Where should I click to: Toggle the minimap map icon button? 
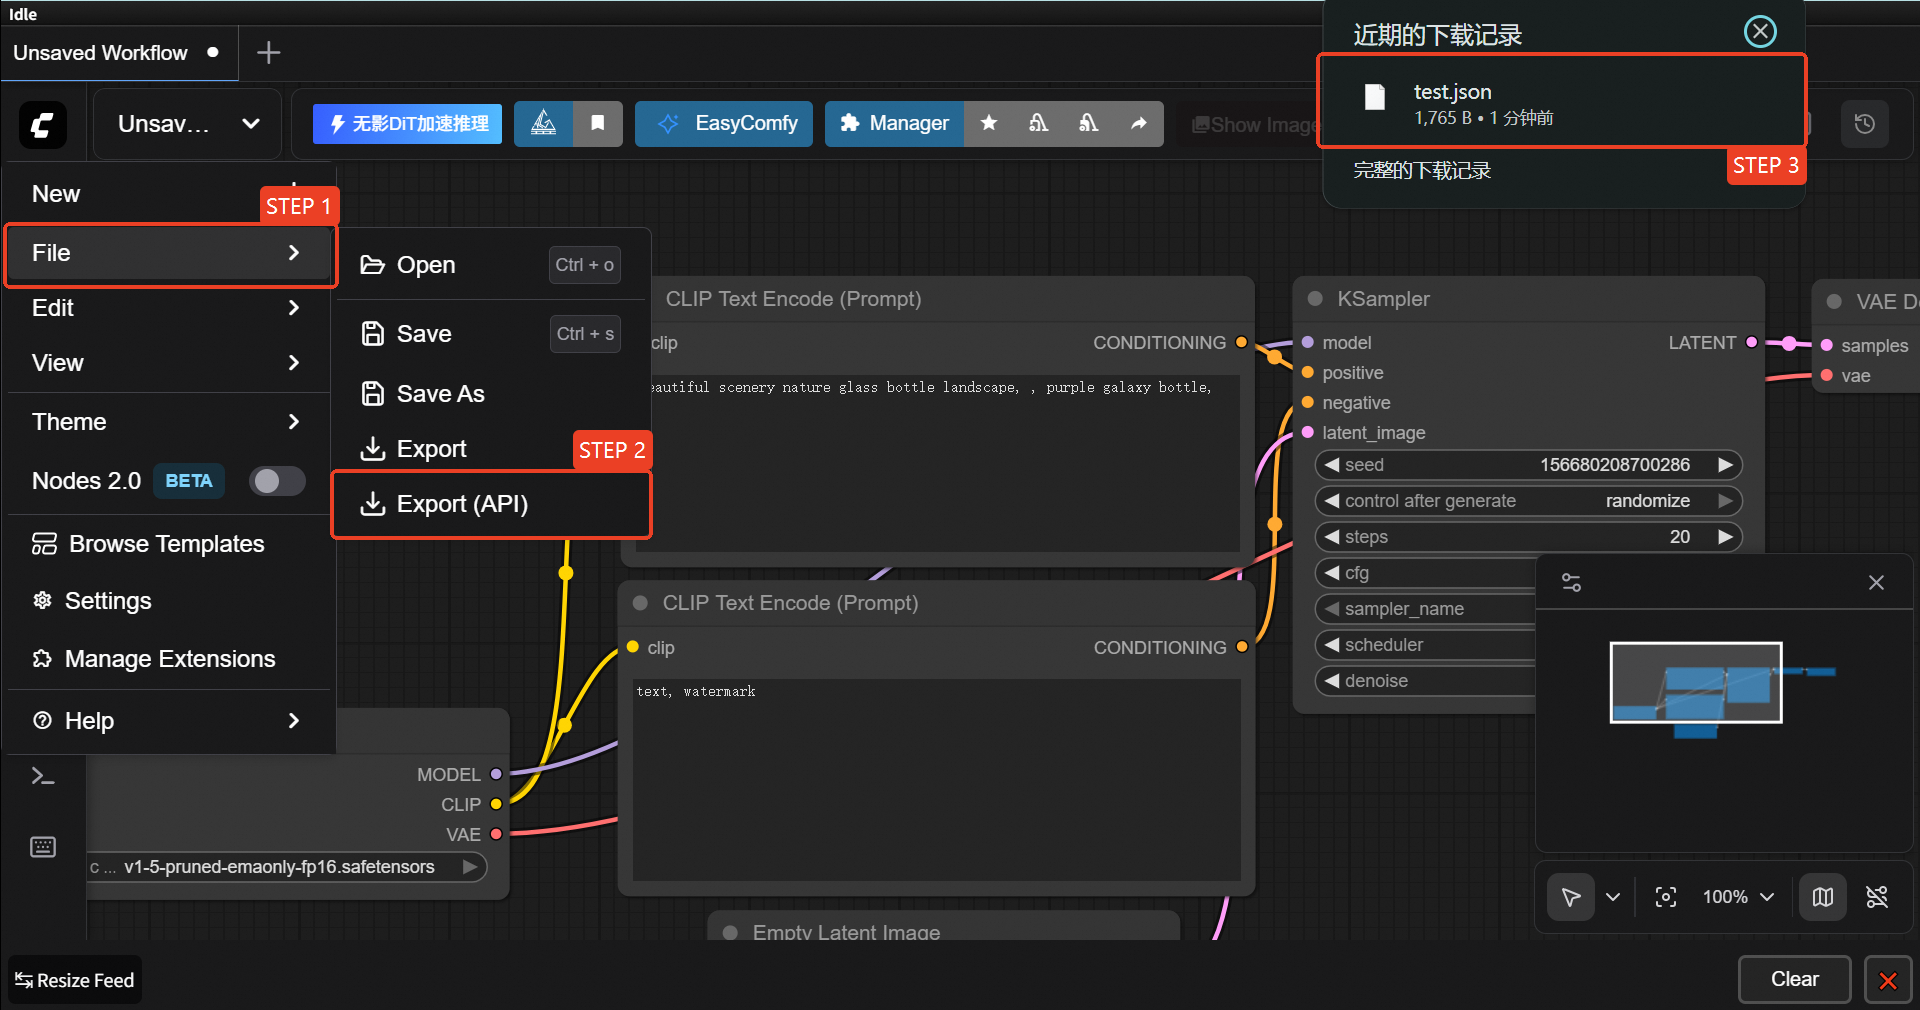tap(1823, 897)
